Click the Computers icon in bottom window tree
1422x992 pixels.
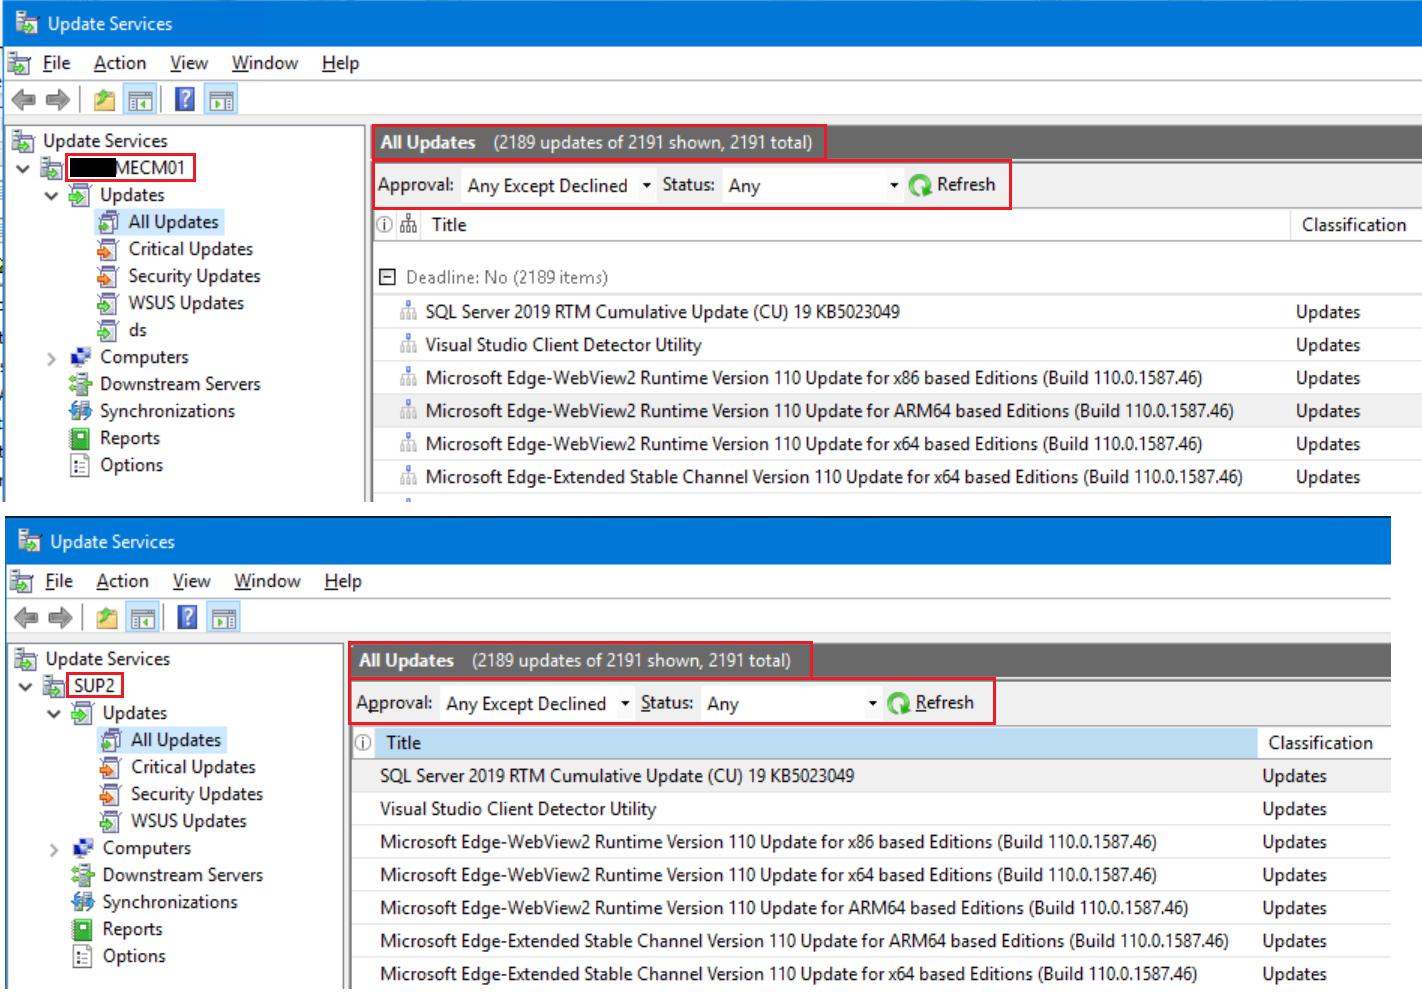click(x=83, y=848)
